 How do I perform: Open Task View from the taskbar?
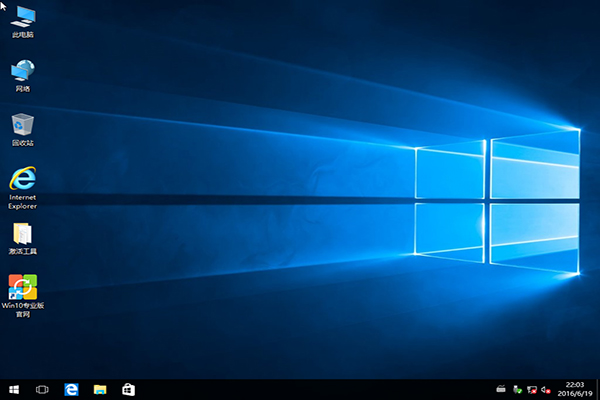pyautogui.click(x=42, y=389)
